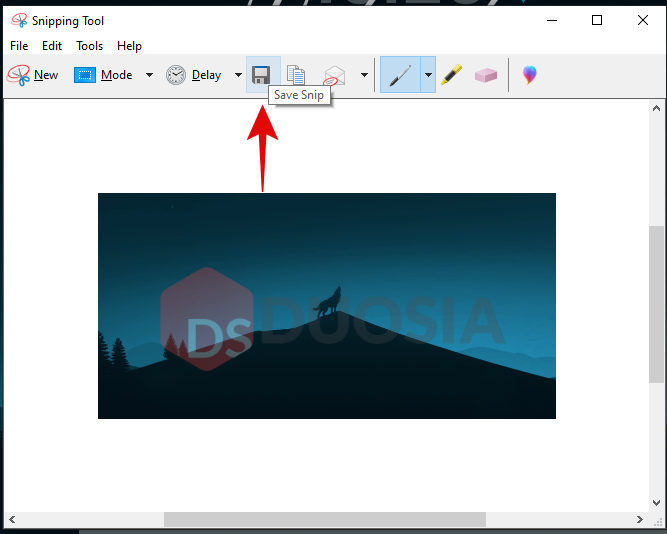Close the Snipping Tool window
The height and width of the screenshot is (534, 667).
click(643, 20)
